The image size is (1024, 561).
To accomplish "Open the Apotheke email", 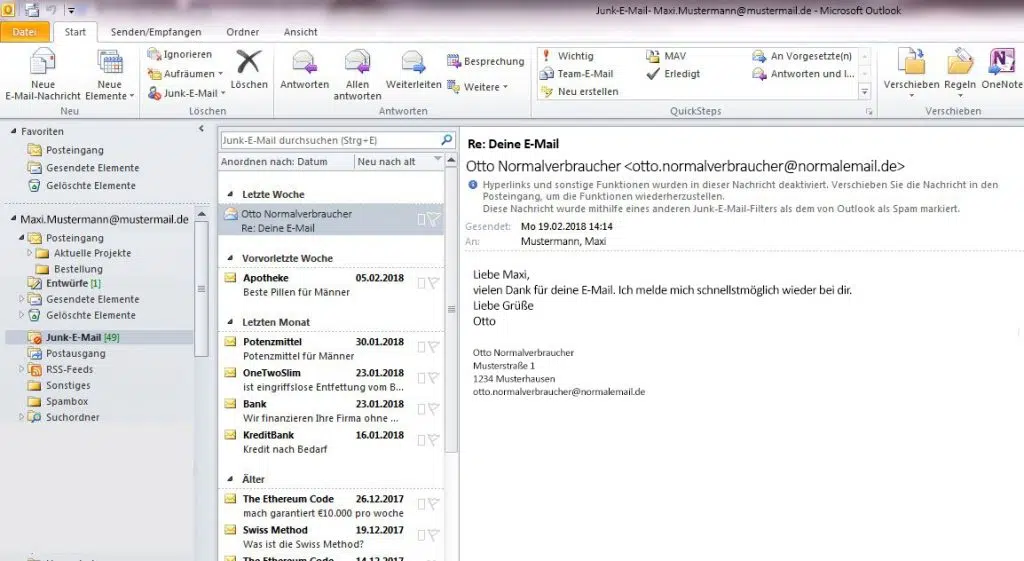I will point(331,285).
